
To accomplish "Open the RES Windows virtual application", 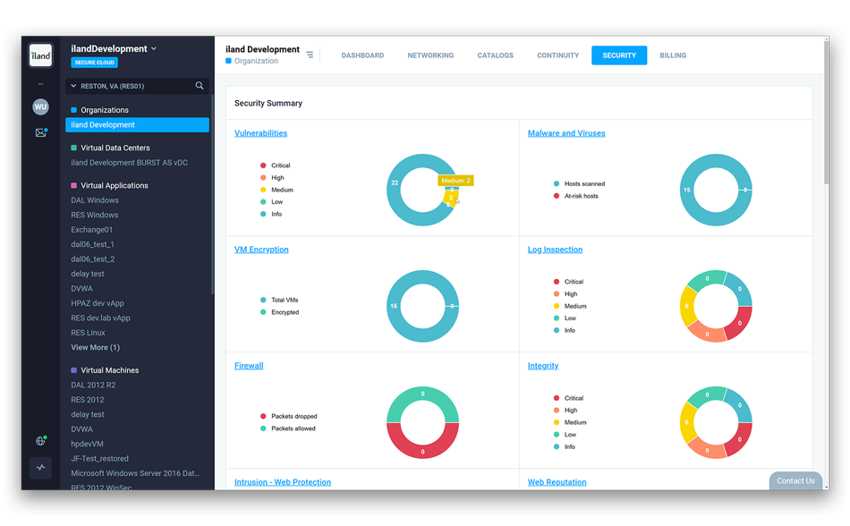I will 94,215.
